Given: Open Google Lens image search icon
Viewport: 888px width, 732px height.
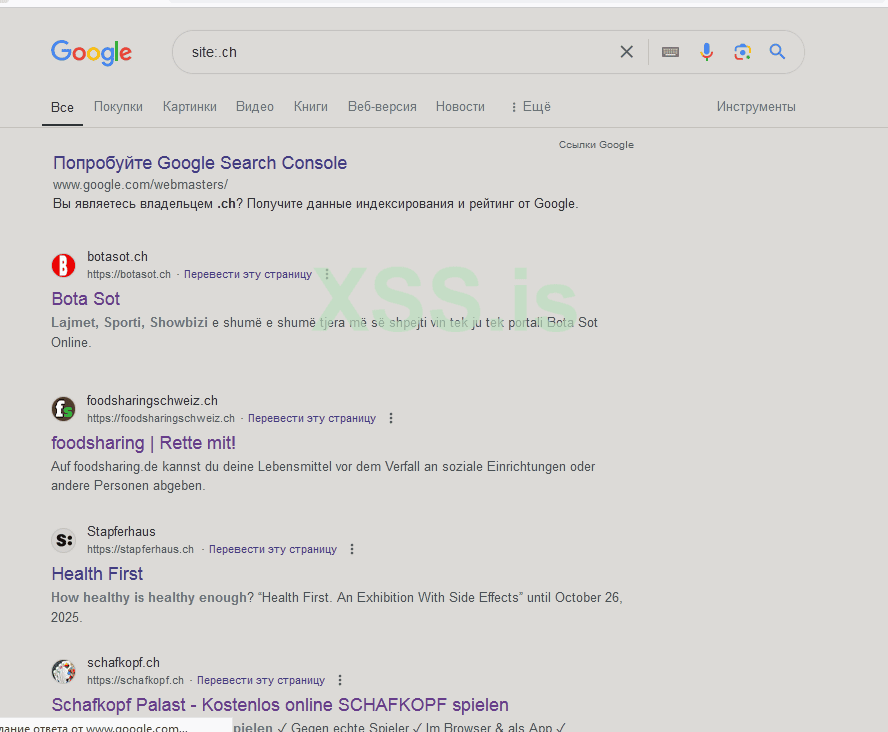Looking at the screenshot, I should [742, 52].
